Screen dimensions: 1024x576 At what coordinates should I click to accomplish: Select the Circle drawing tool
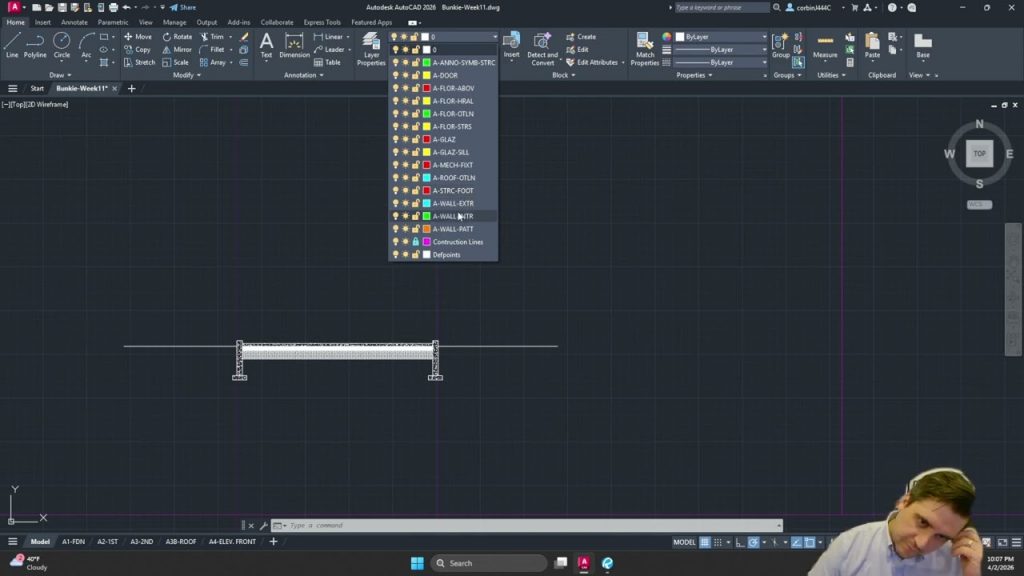point(61,44)
